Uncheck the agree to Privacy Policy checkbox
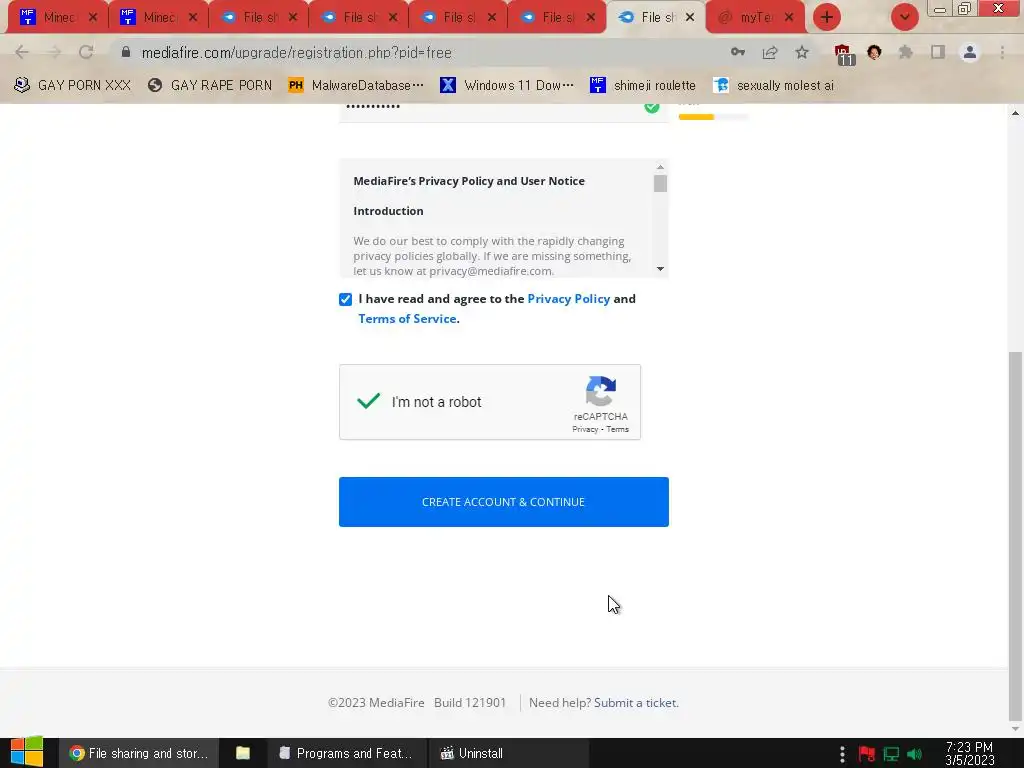The width and height of the screenshot is (1024, 768). (x=345, y=299)
